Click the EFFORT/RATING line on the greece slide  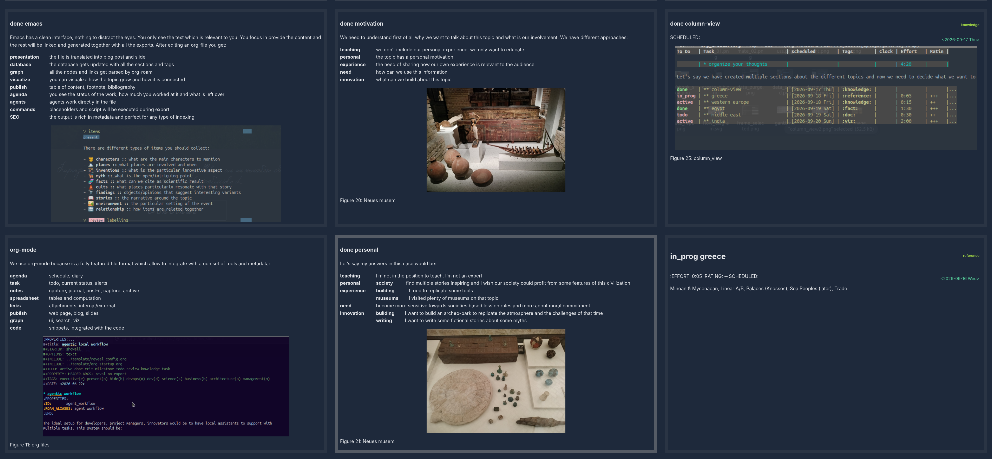click(x=714, y=276)
